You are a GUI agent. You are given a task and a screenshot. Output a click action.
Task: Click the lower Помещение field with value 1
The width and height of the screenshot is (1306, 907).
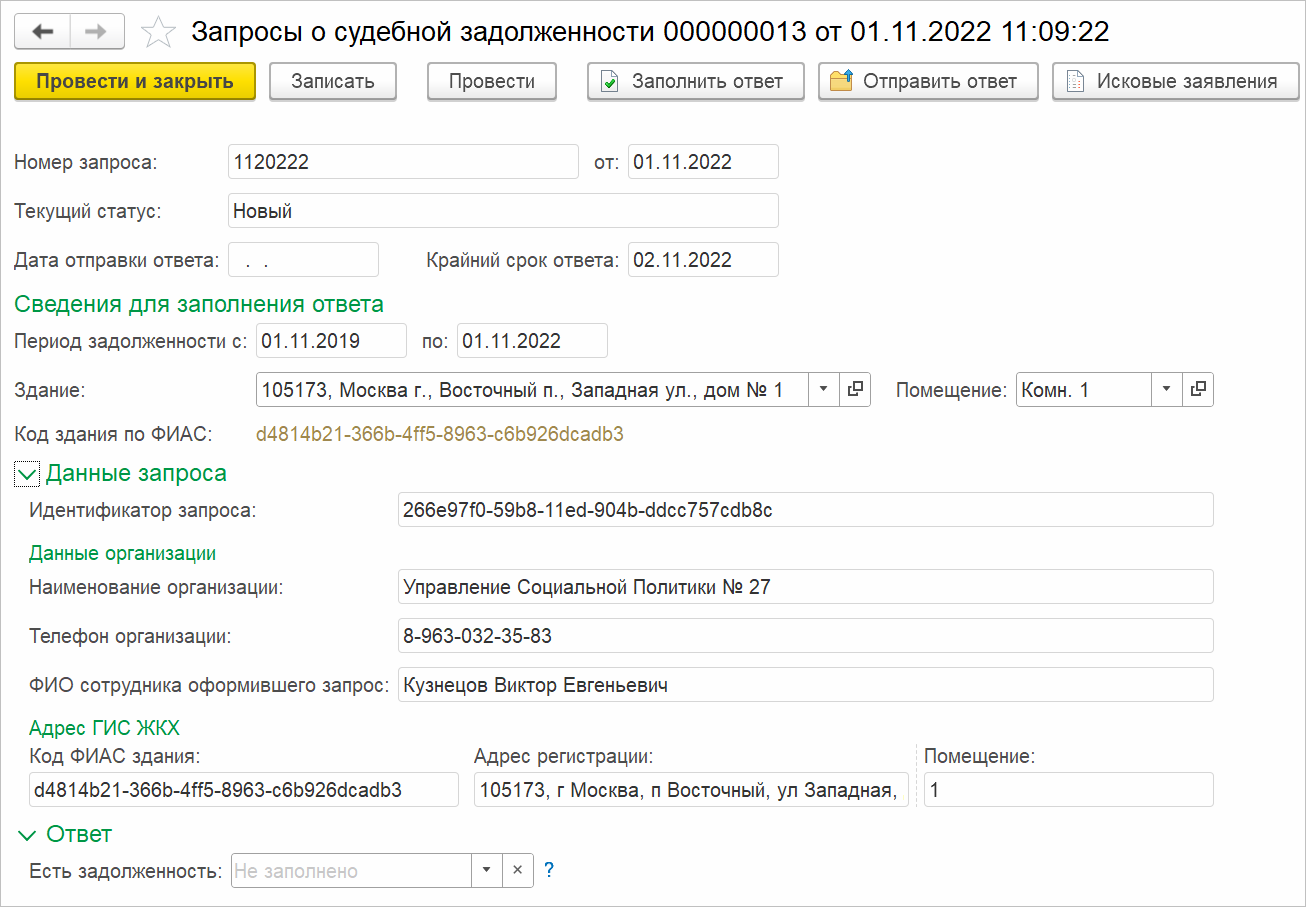click(1068, 790)
